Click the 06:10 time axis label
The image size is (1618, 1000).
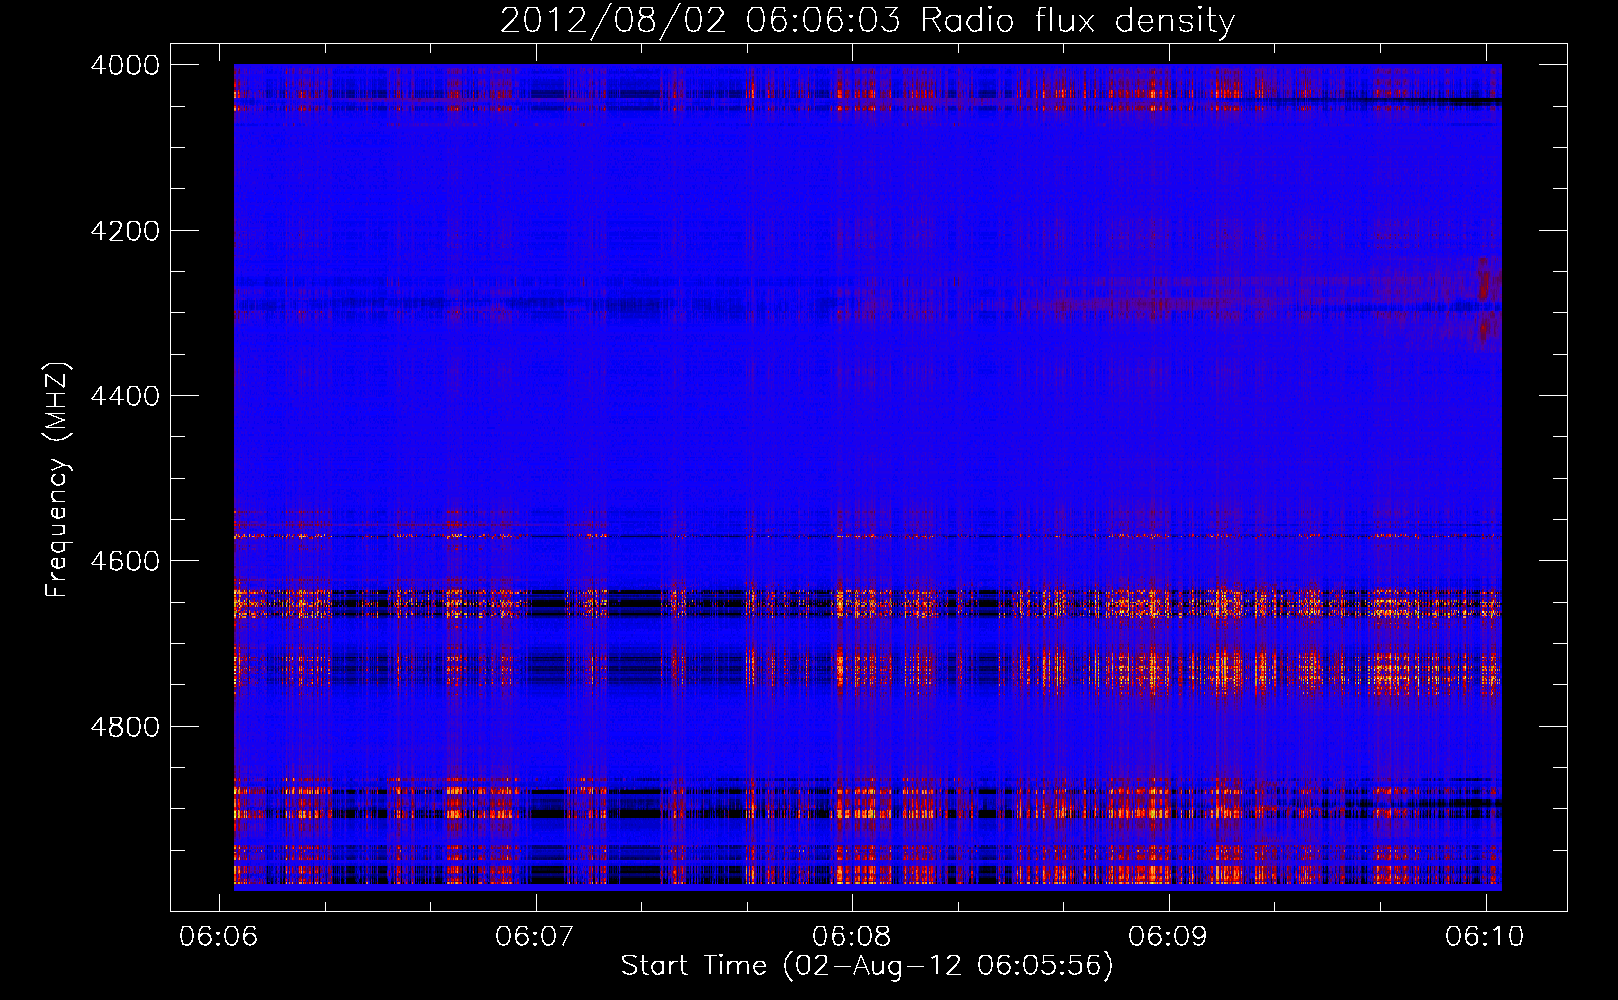[1485, 936]
